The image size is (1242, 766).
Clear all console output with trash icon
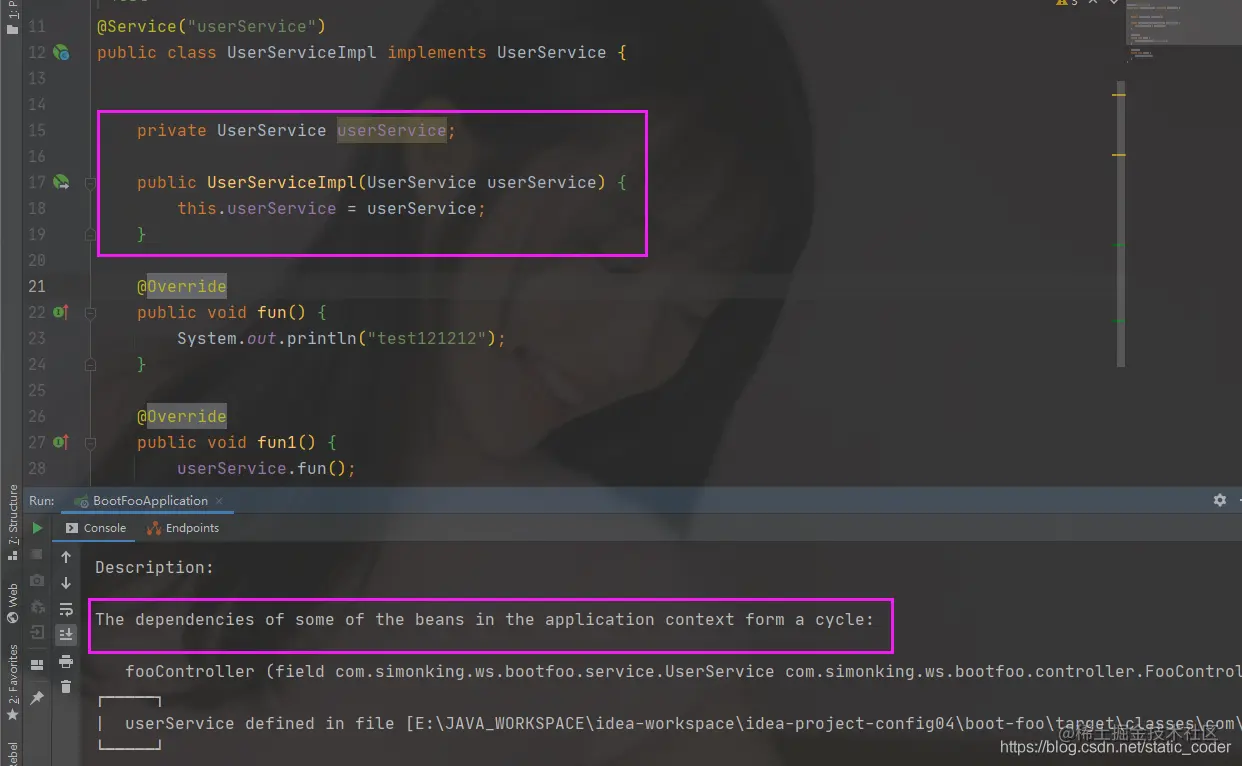[66, 687]
